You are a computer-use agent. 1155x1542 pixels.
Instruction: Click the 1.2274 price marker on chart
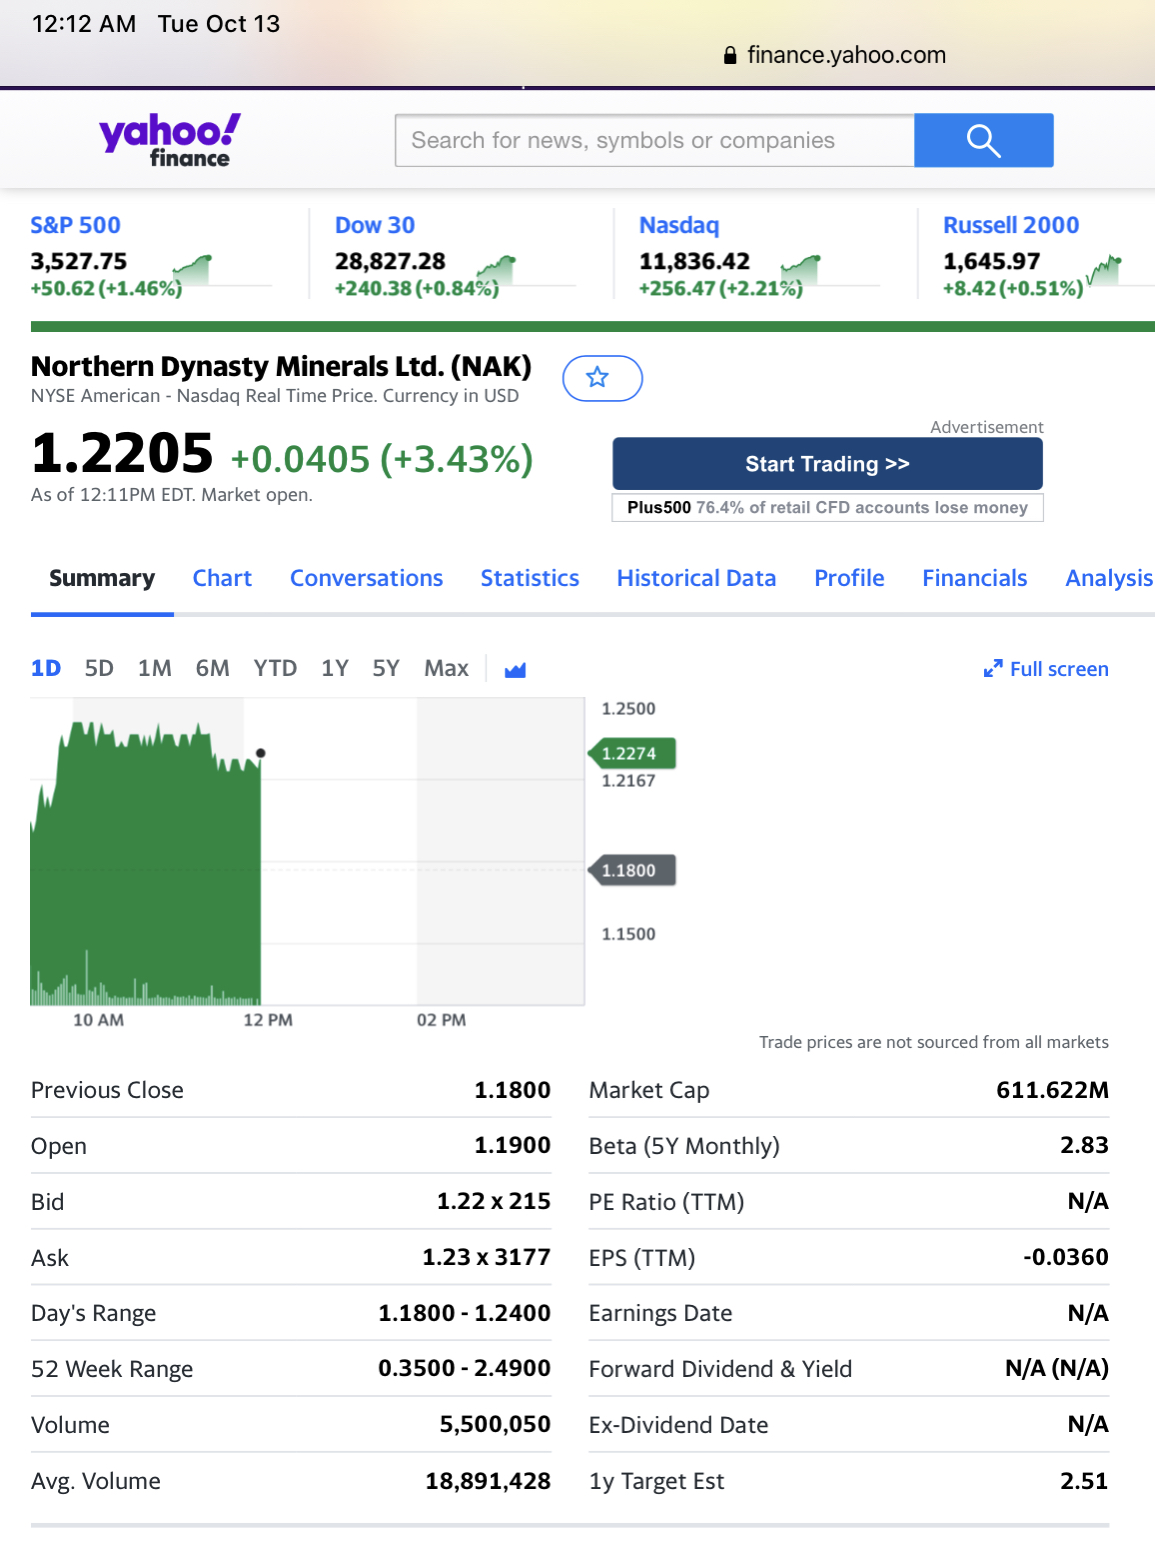click(x=632, y=754)
